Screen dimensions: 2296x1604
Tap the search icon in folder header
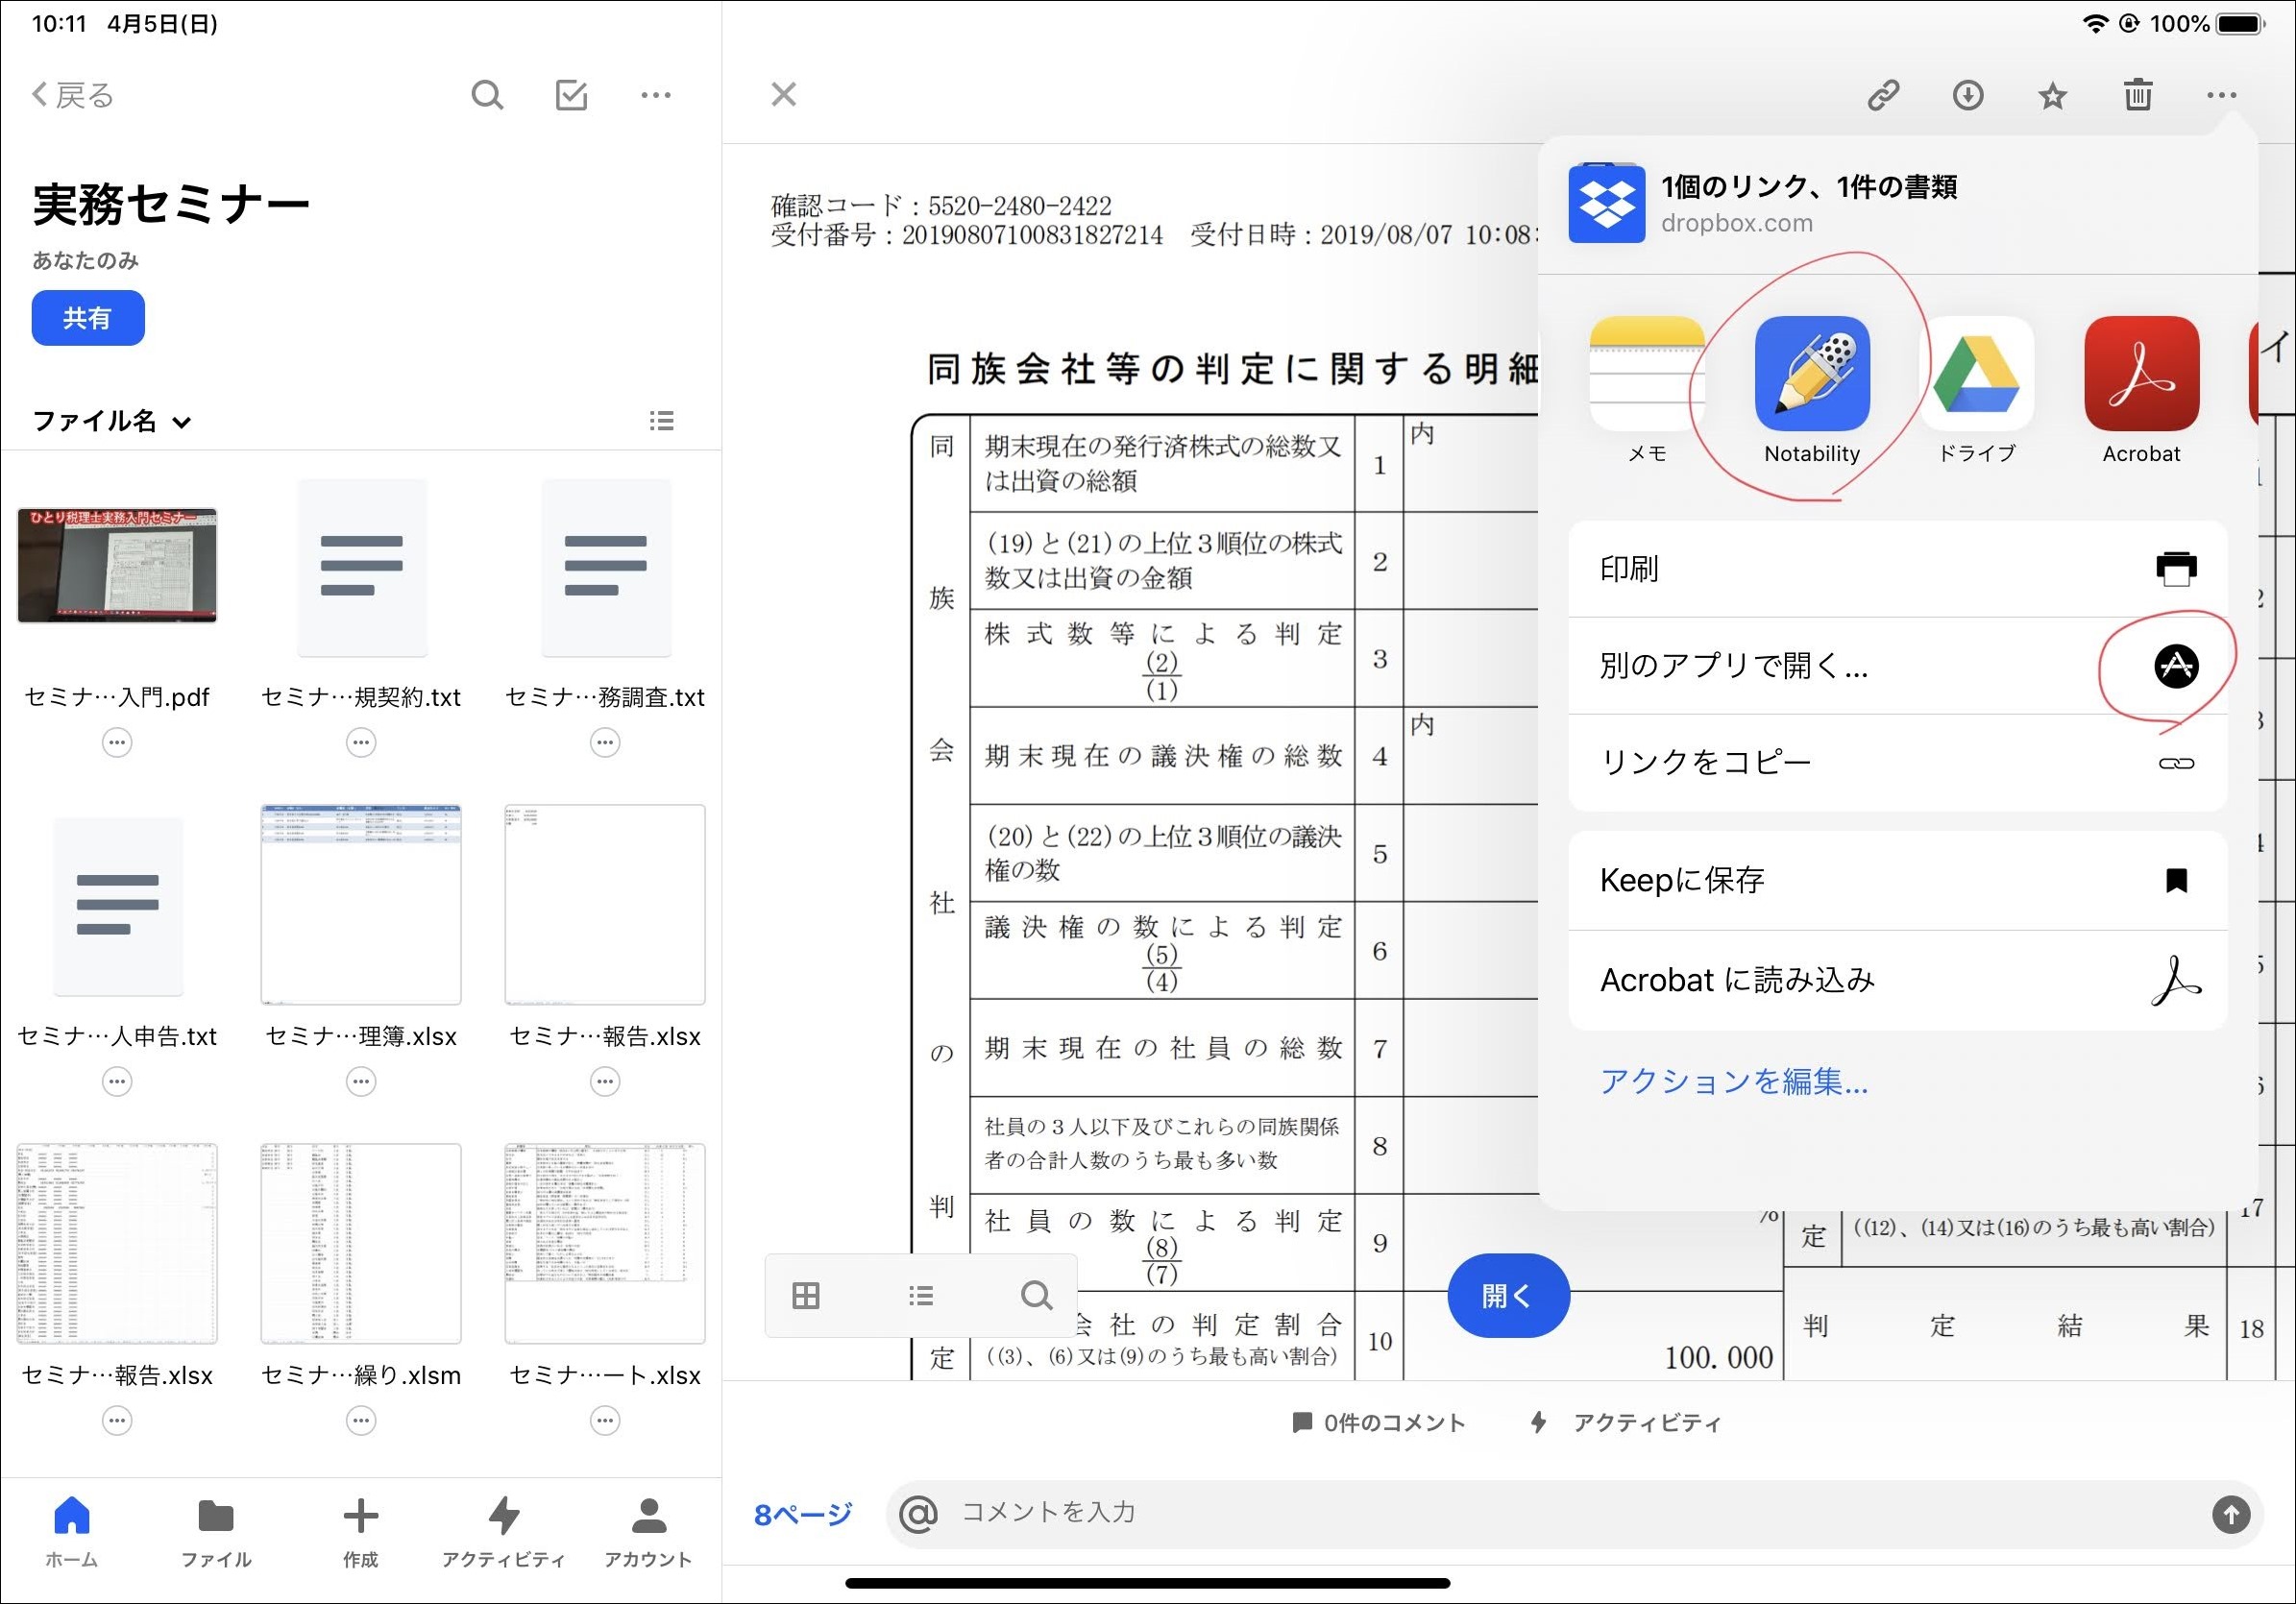(x=487, y=95)
